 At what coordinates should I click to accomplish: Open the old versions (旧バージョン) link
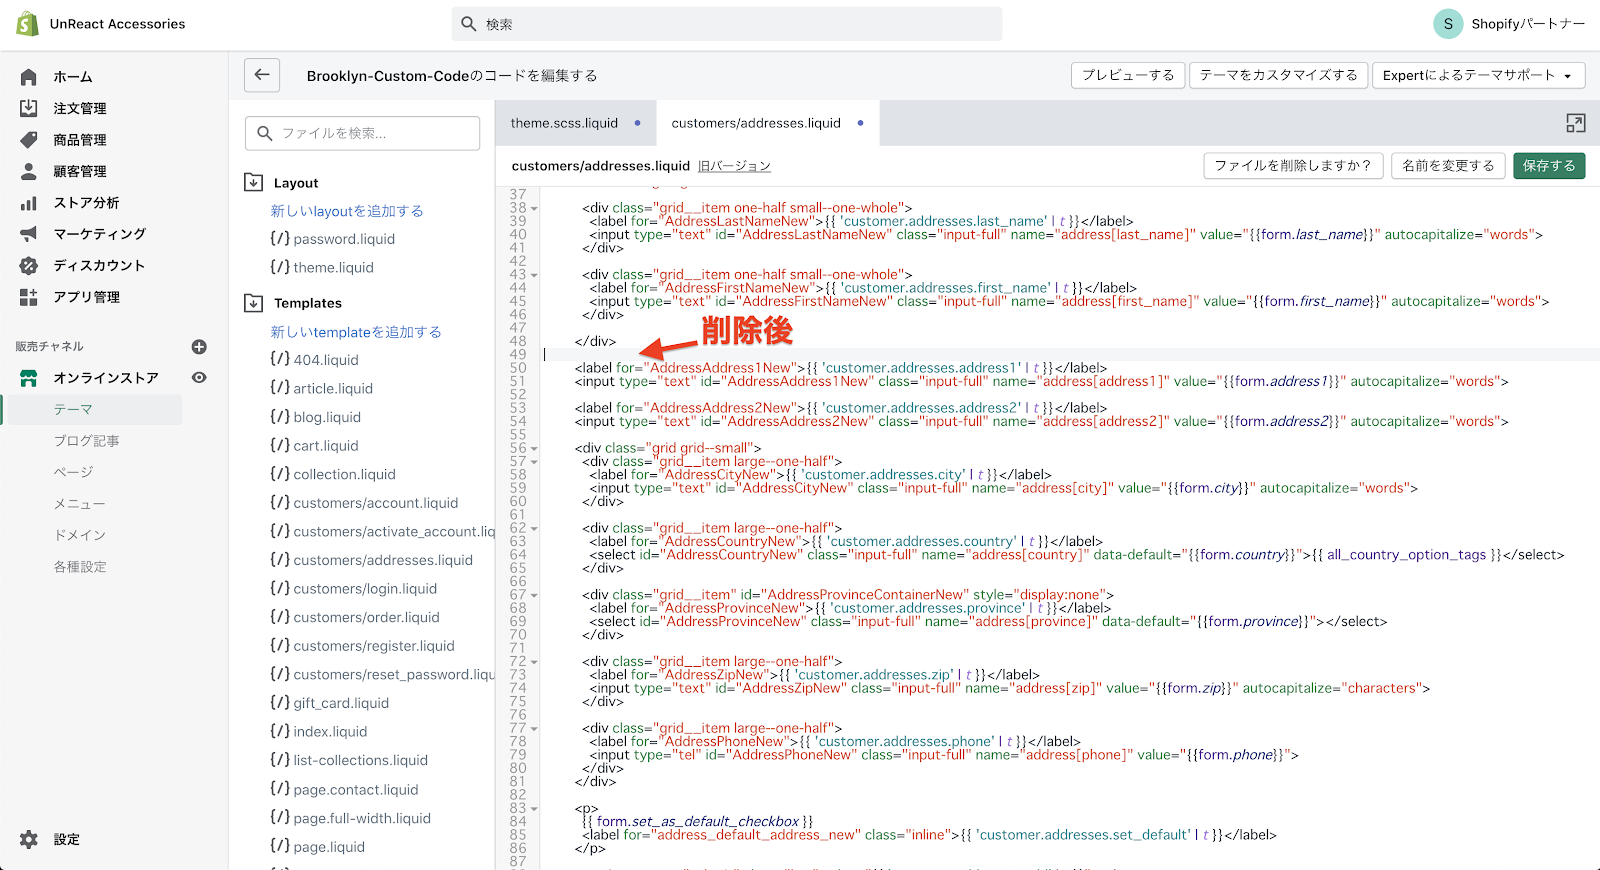(x=734, y=166)
